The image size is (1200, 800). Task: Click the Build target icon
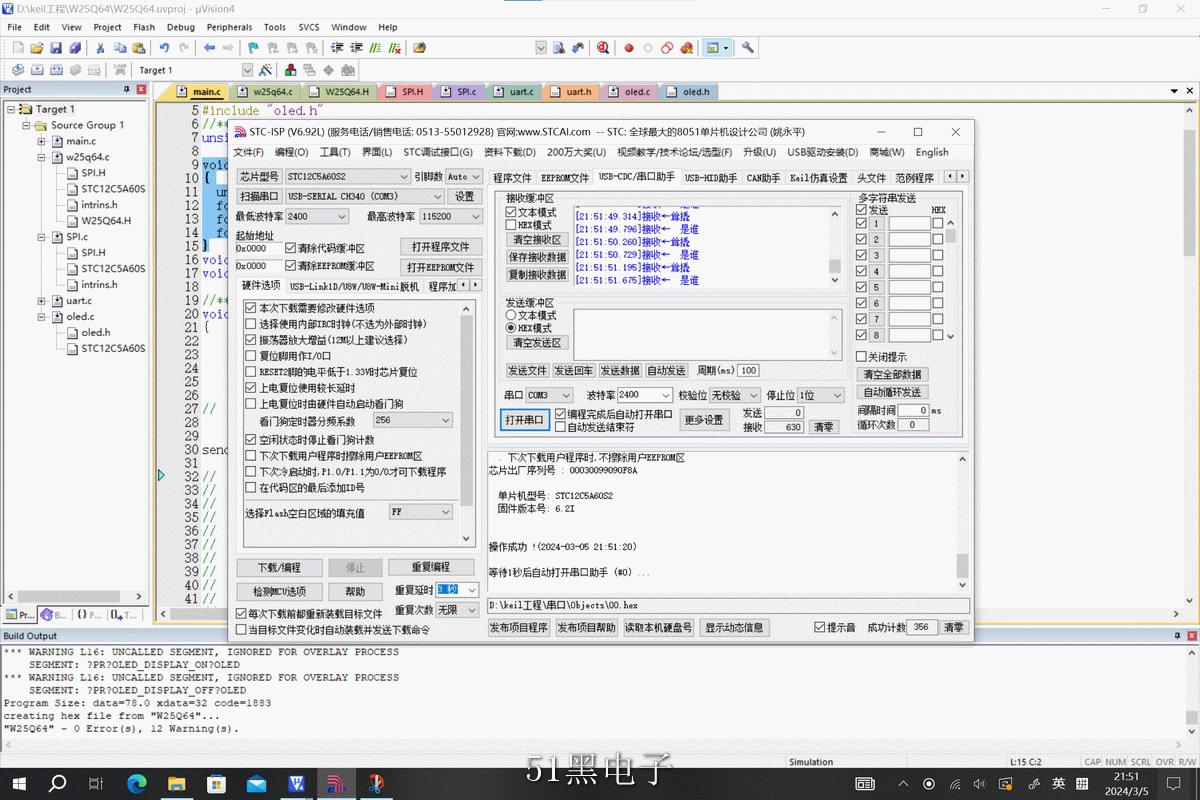pos(37,70)
